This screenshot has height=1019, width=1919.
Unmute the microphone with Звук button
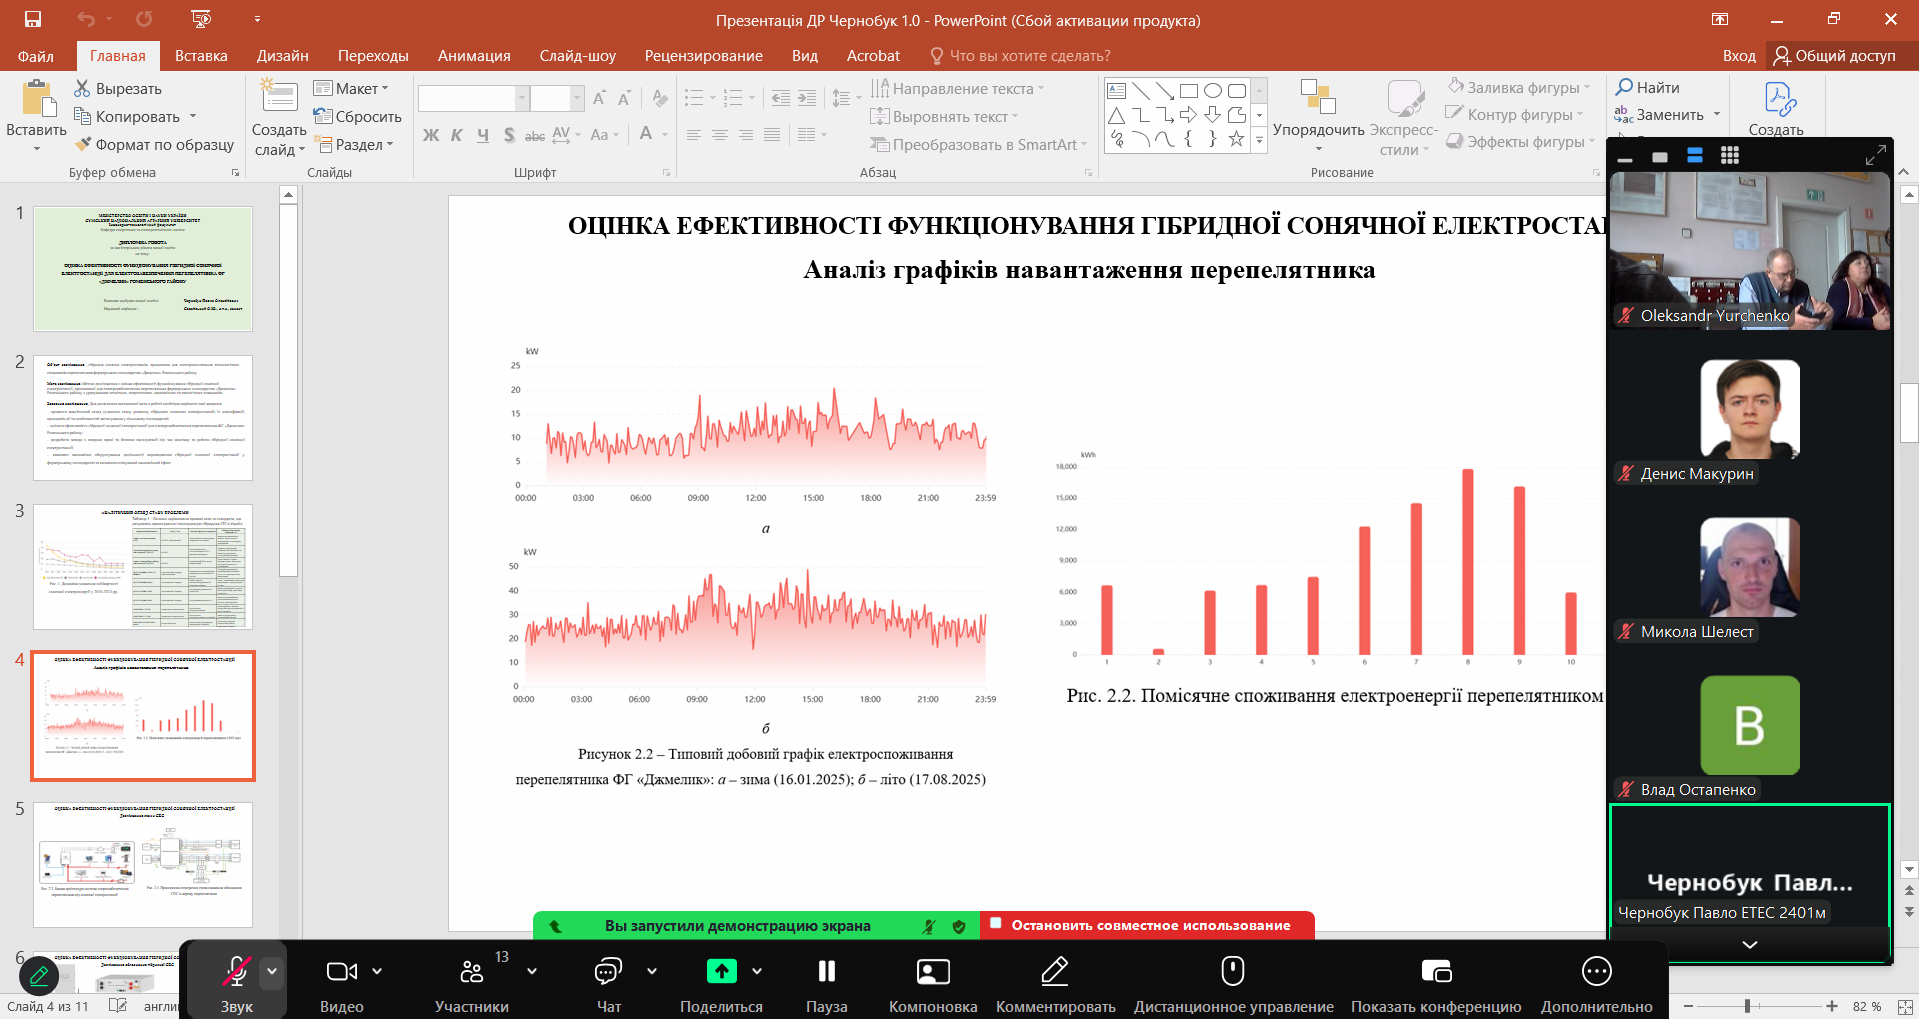(236, 971)
